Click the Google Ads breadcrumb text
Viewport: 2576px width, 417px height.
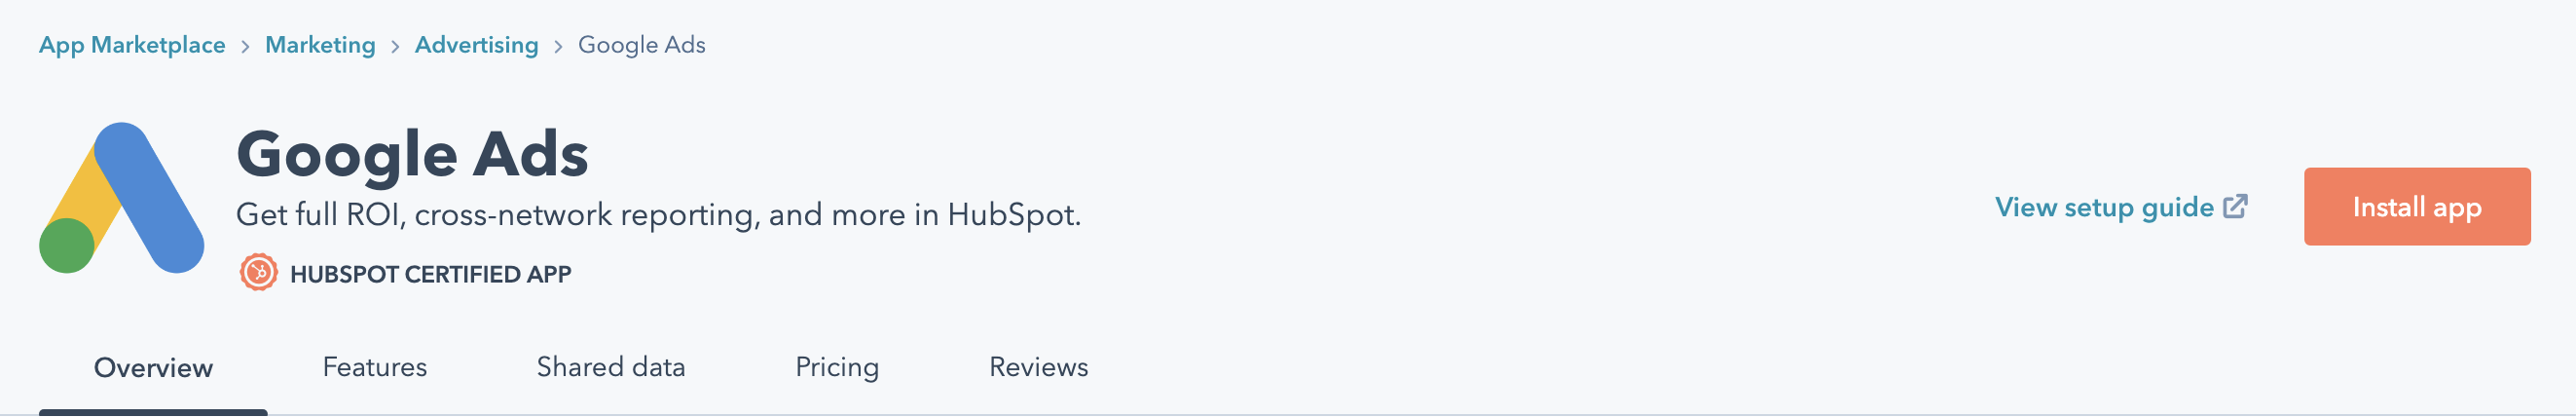[x=642, y=45]
